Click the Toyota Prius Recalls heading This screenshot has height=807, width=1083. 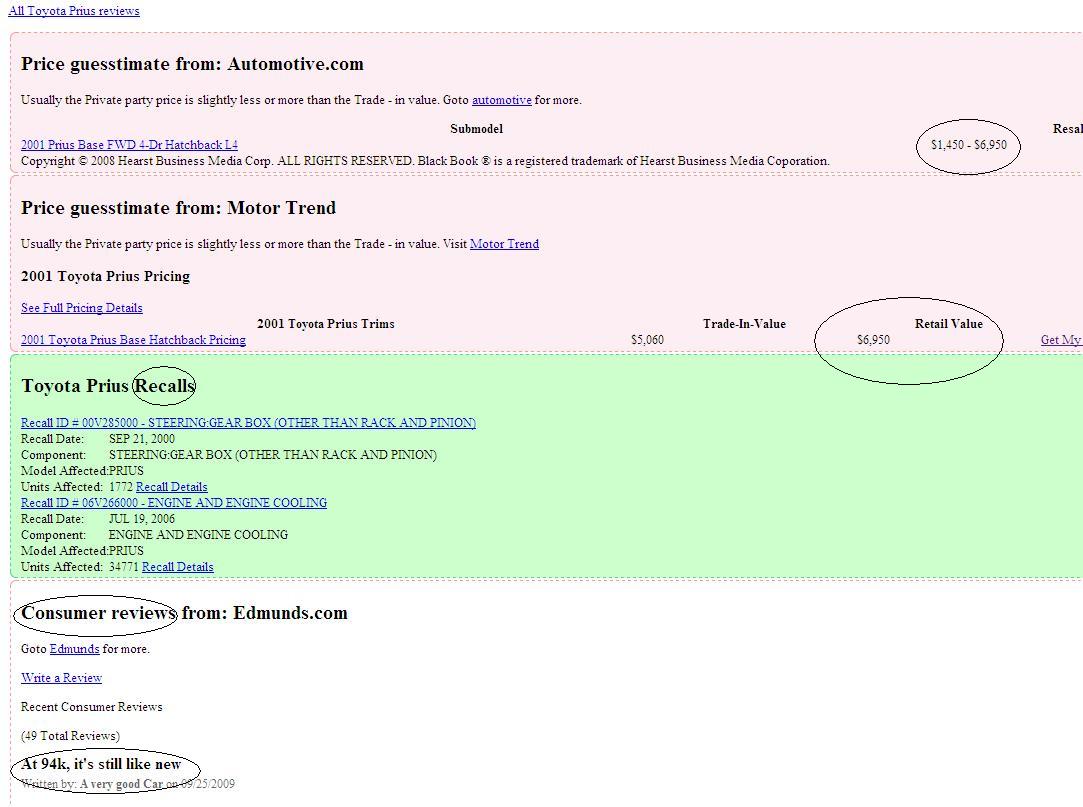108,386
